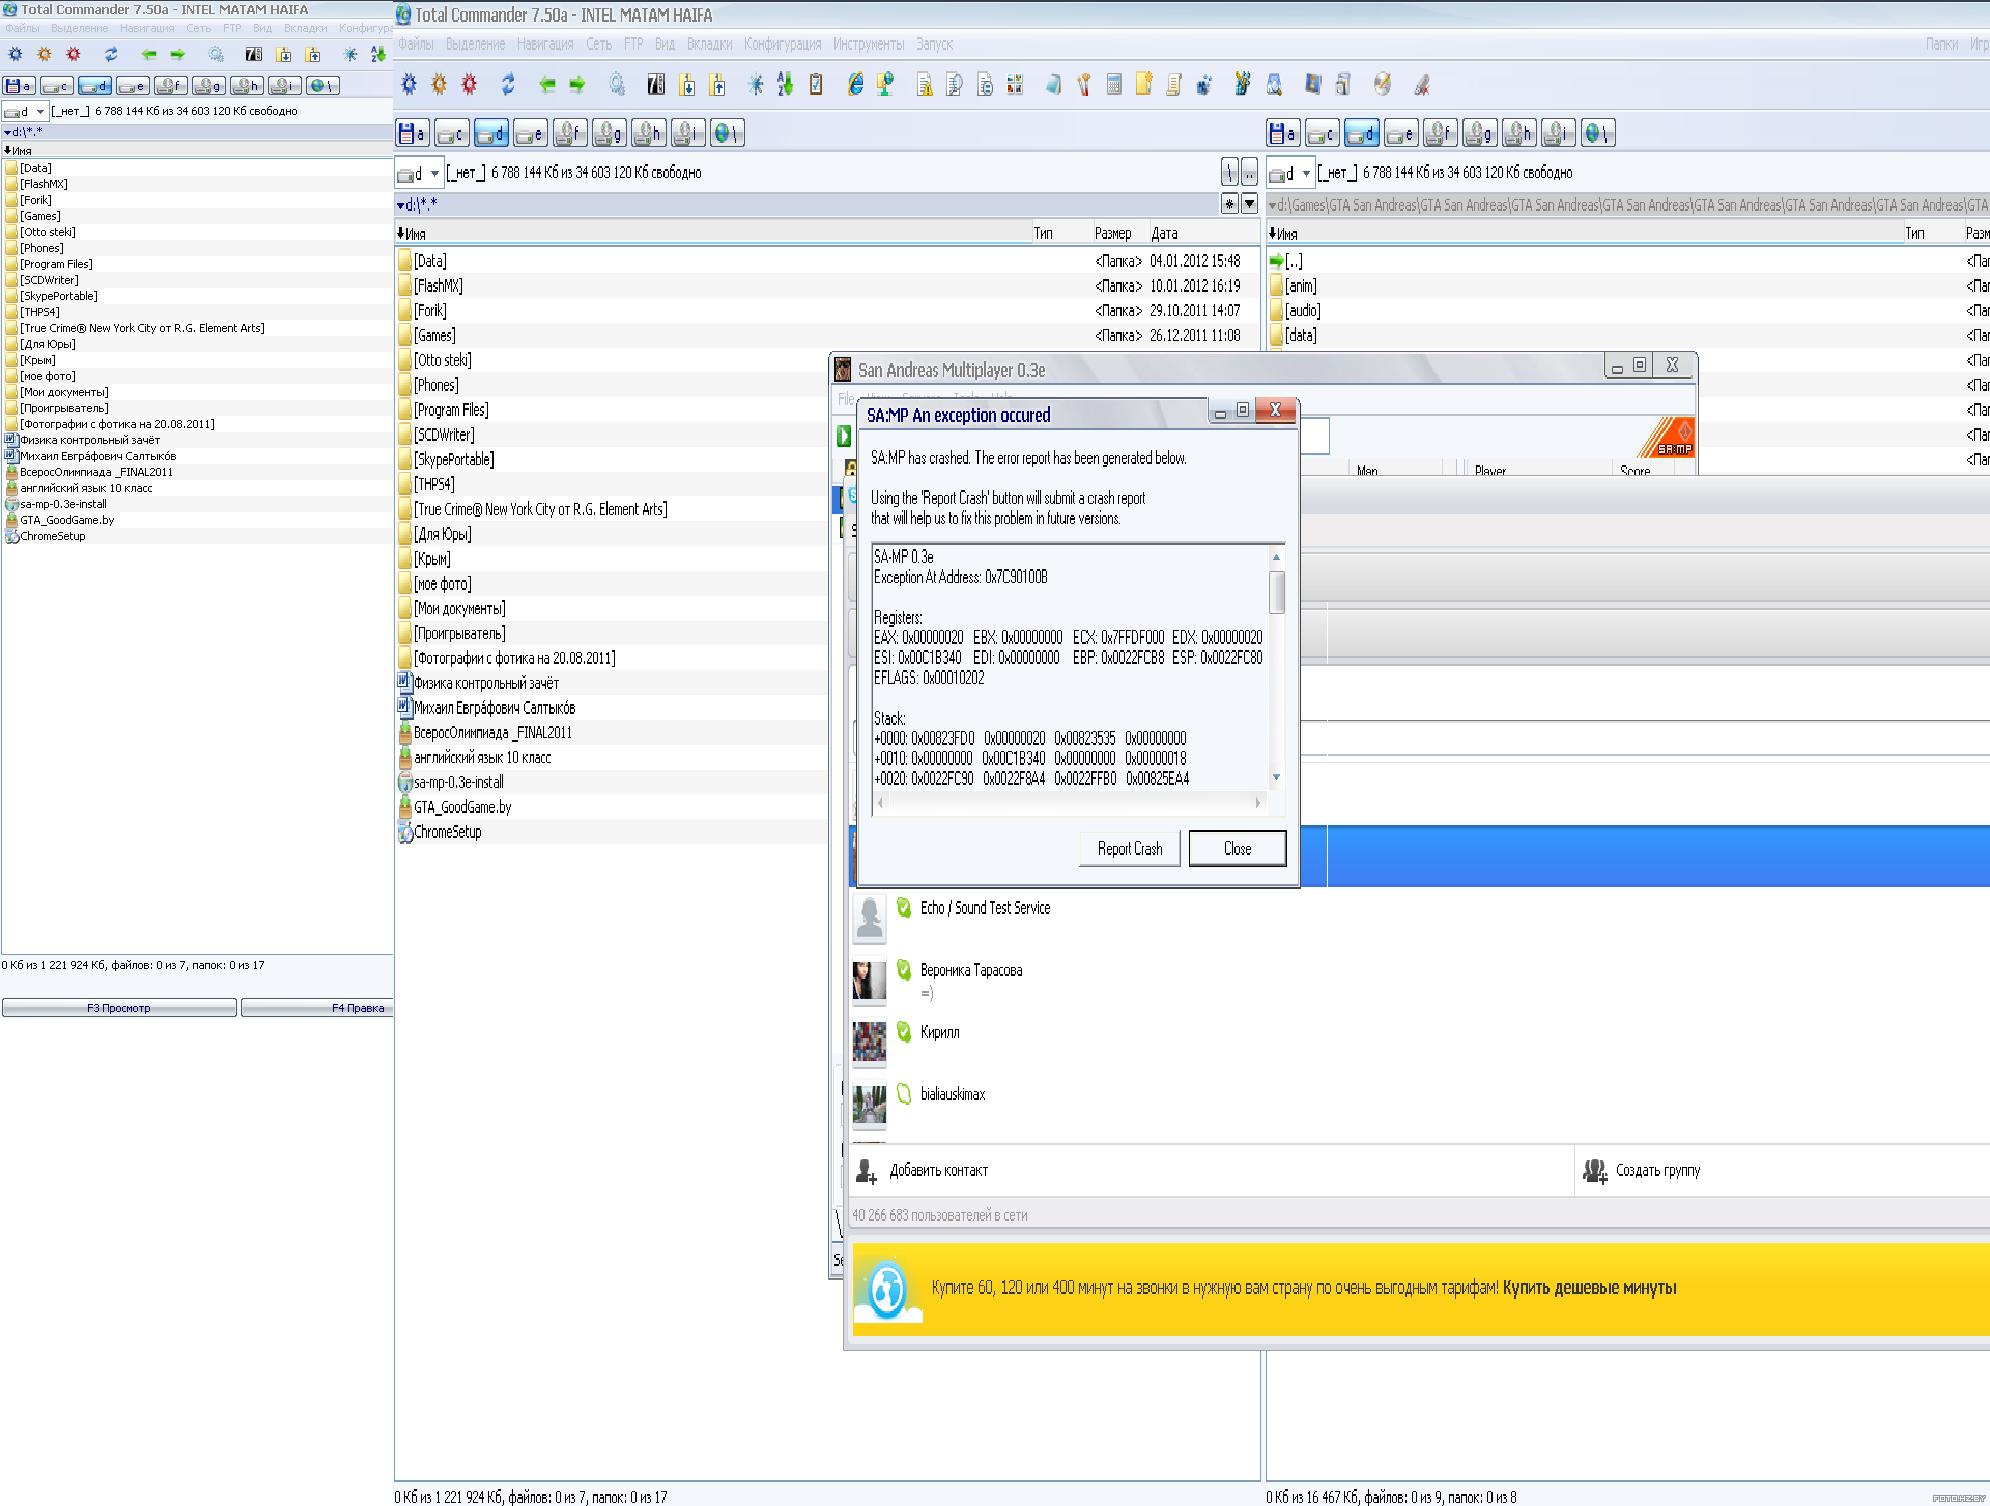
Task: Click document with magnifier icon in toolbar
Action: pyautogui.click(x=954, y=85)
